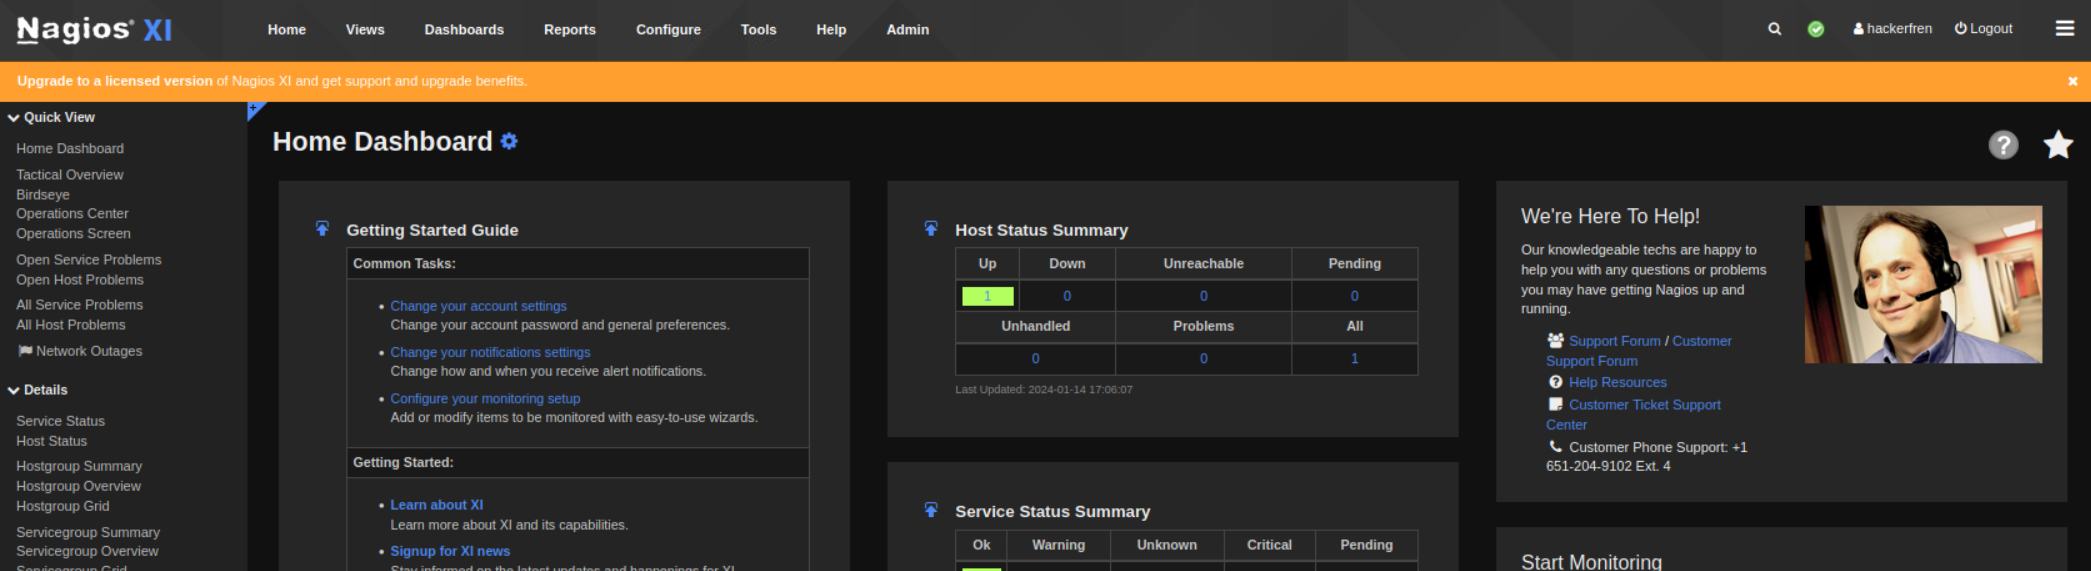
Task: Click the question mark help icon
Action: coord(2002,145)
